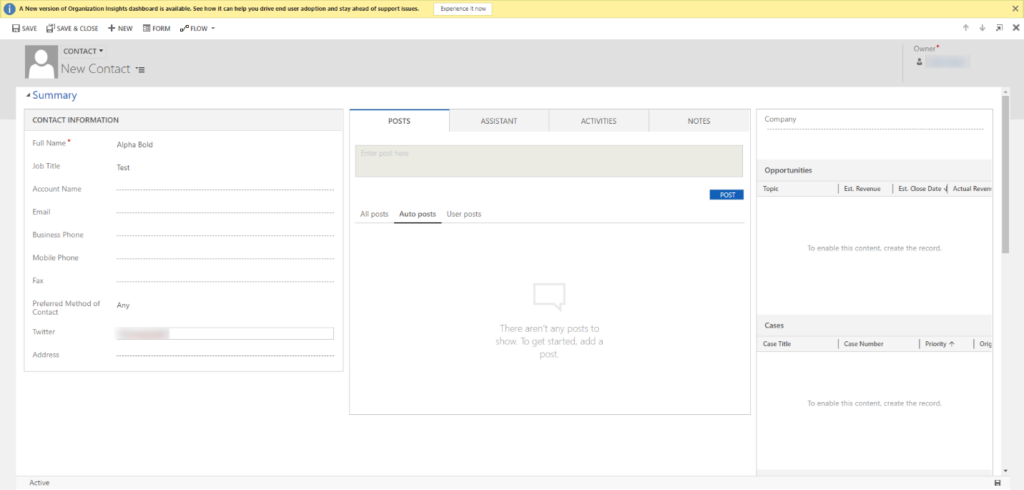1024x490 pixels.
Task: Click the Account Name field
Action: tap(225, 189)
